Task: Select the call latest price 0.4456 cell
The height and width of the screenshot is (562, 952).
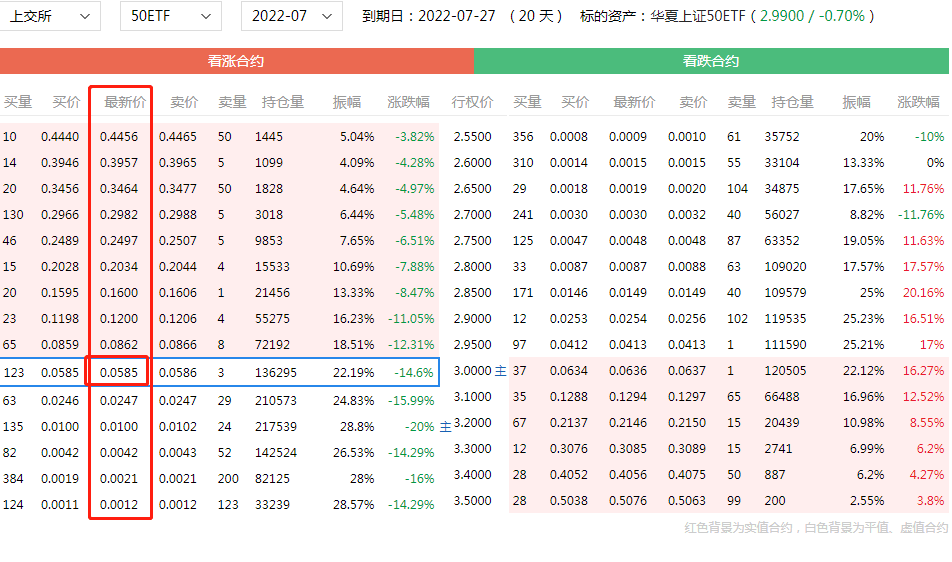Action: coord(119,137)
